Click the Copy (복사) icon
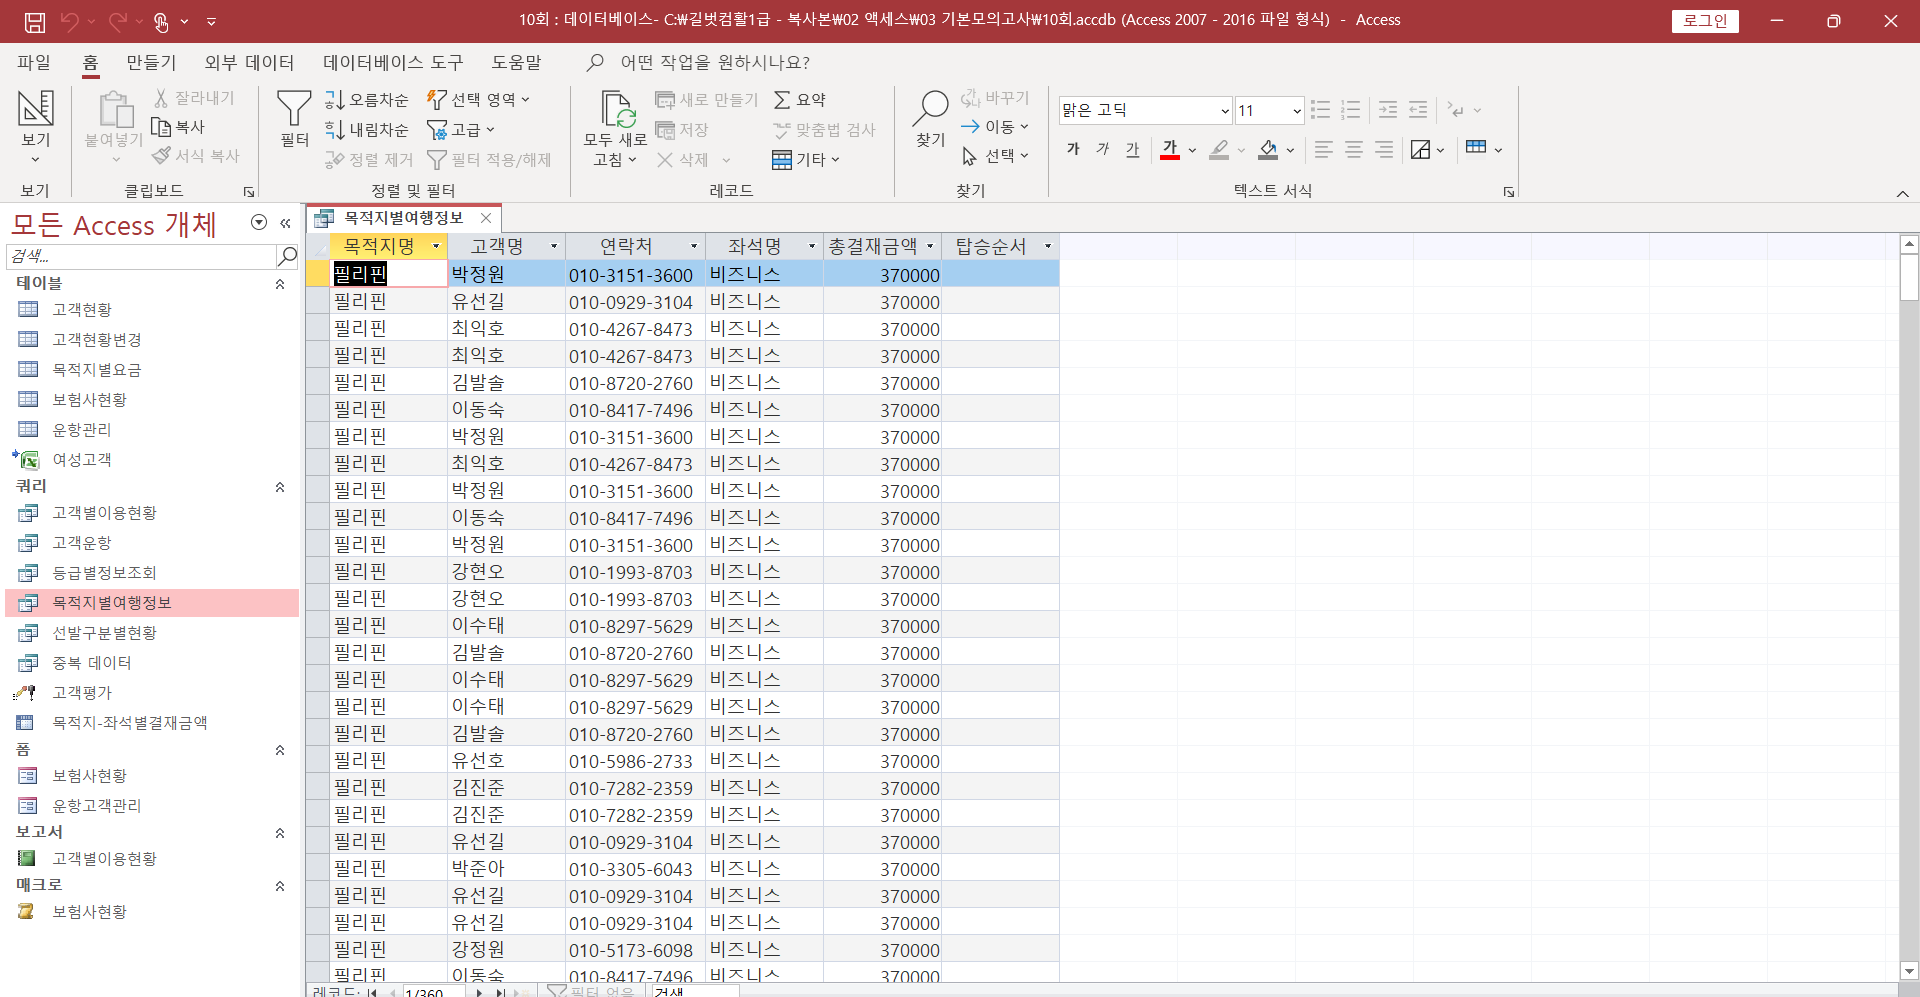This screenshot has width=1920, height=997. click(x=178, y=127)
